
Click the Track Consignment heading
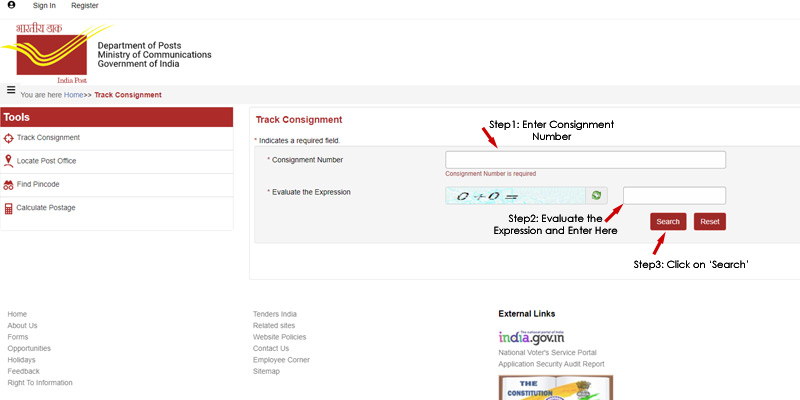click(299, 120)
